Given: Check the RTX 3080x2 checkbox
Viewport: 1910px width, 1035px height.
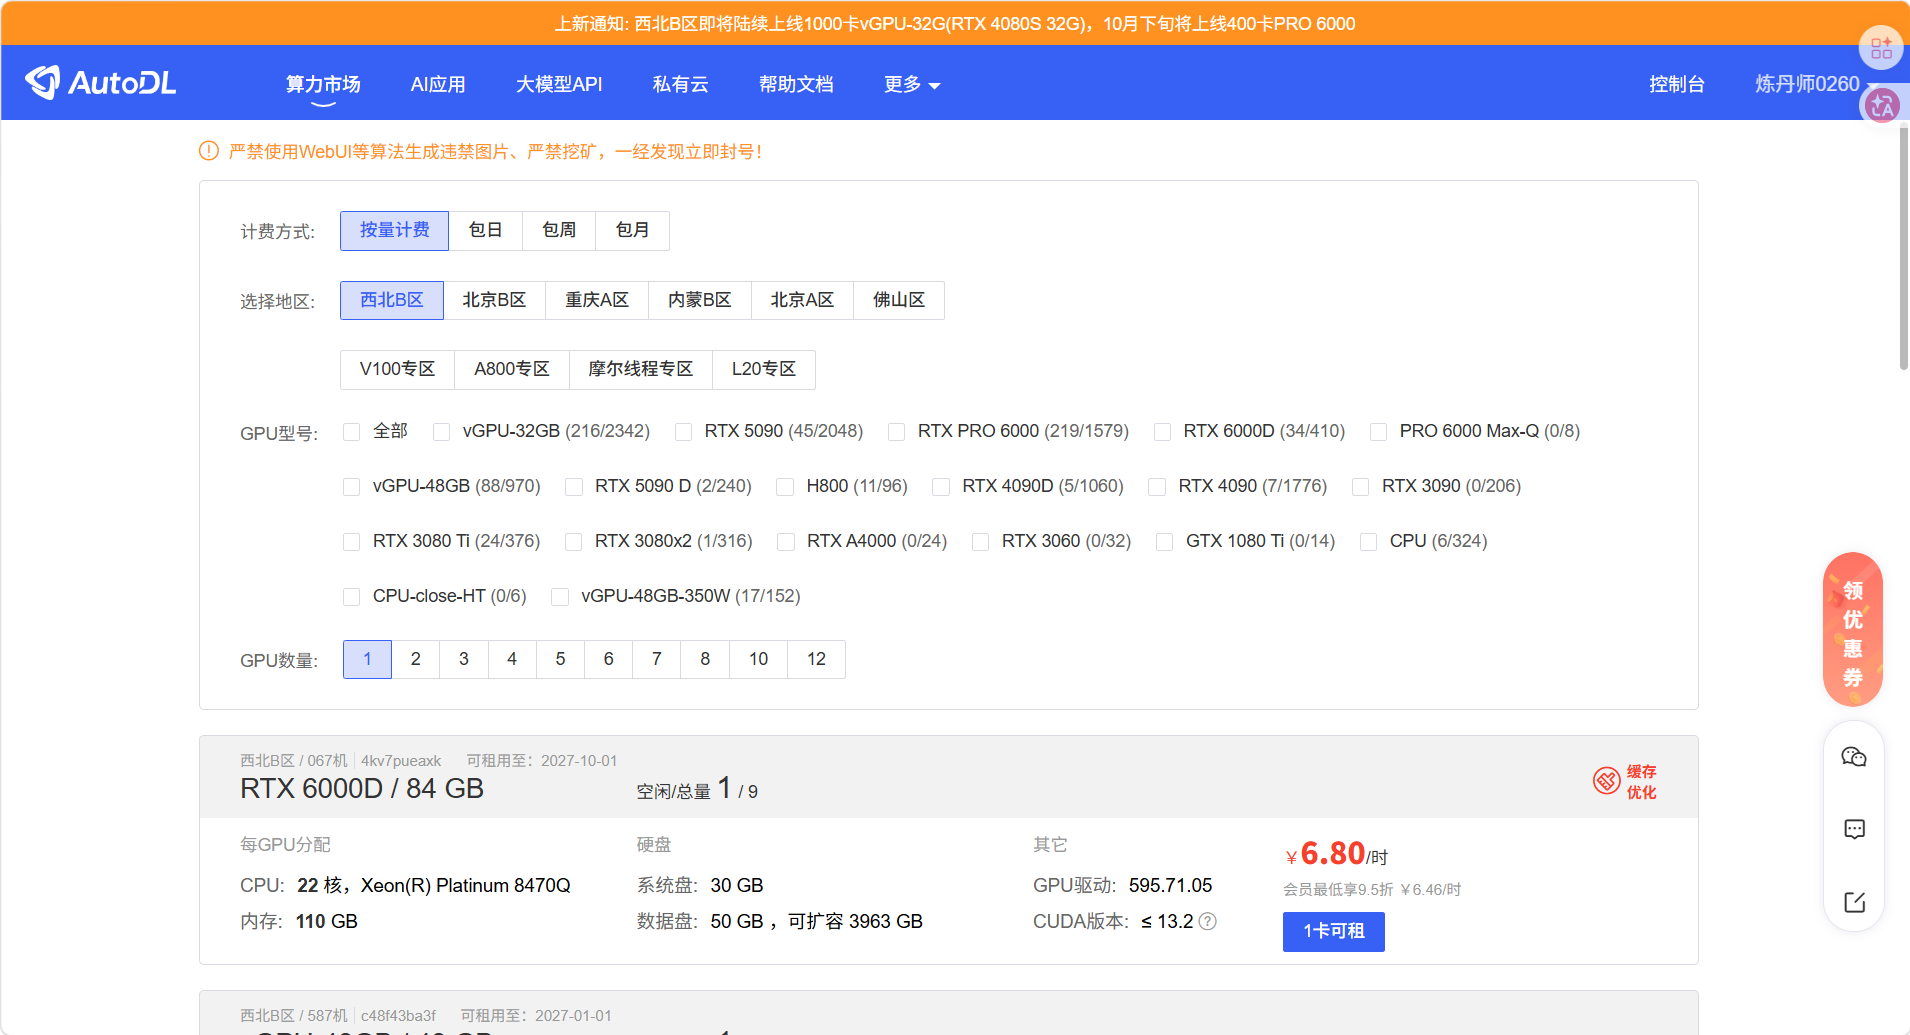Looking at the screenshot, I should coord(573,542).
